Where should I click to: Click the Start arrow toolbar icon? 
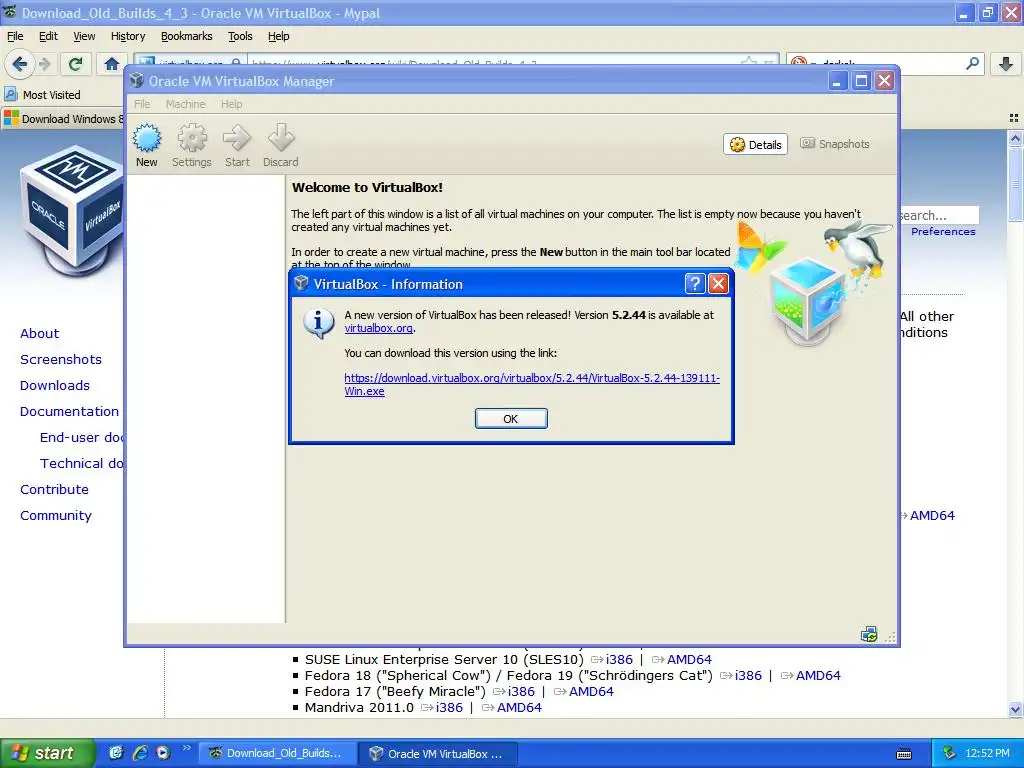[237, 146]
